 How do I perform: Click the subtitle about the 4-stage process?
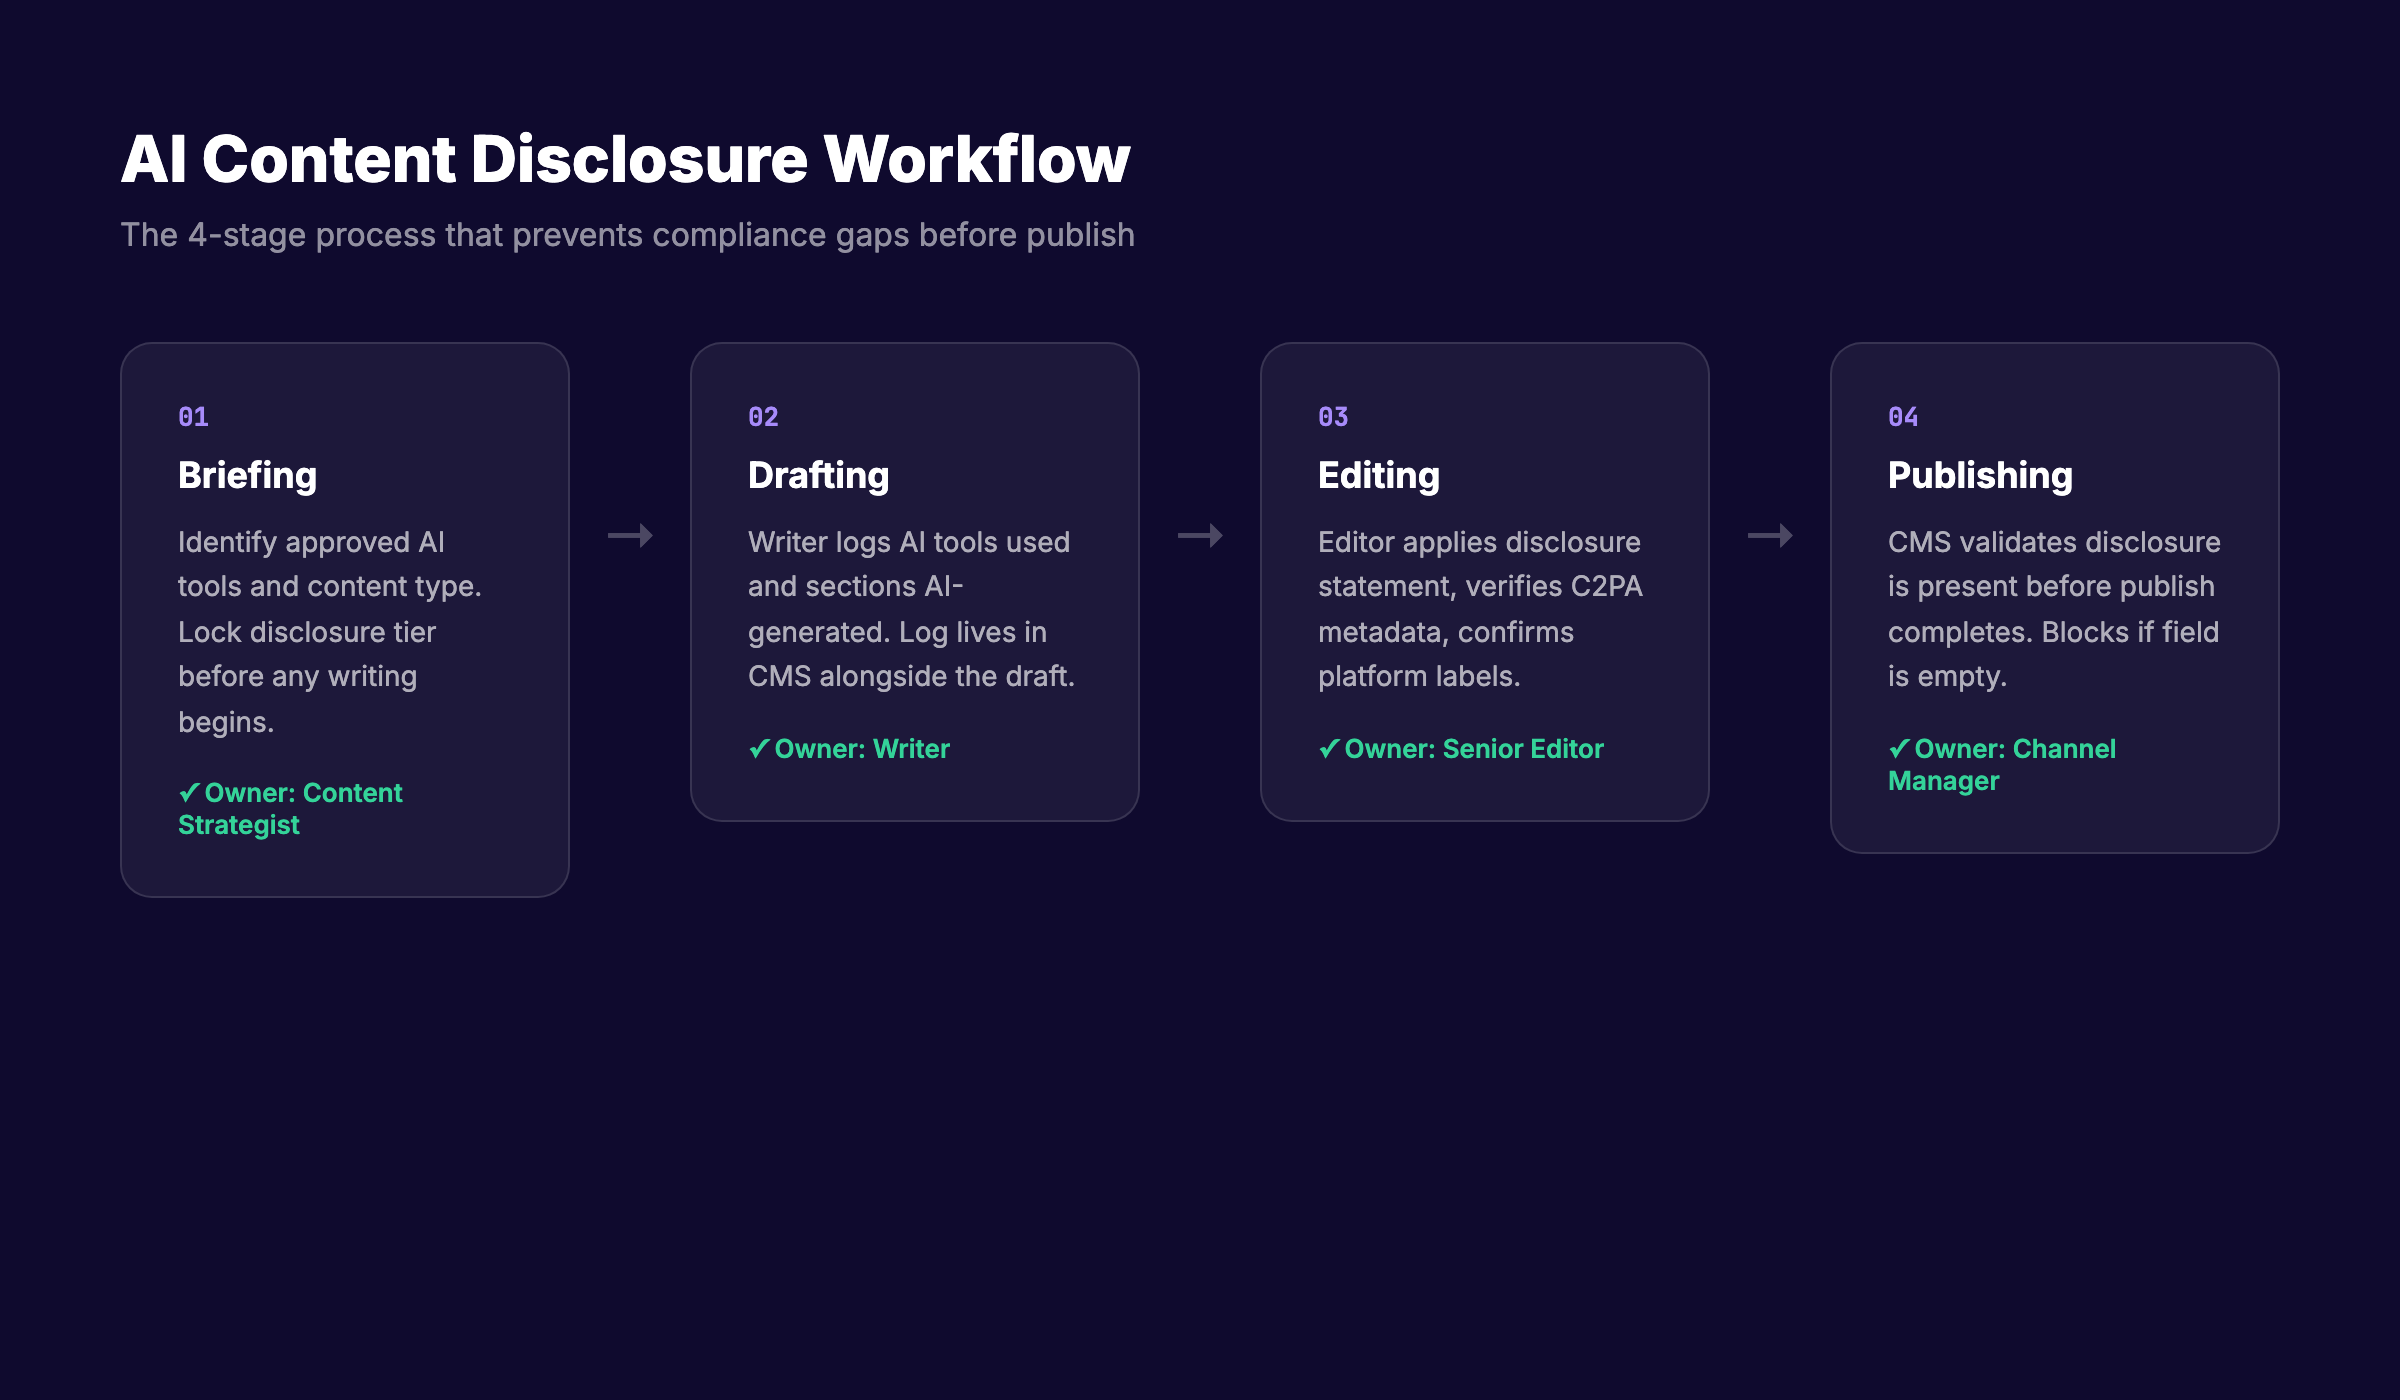(x=628, y=235)
